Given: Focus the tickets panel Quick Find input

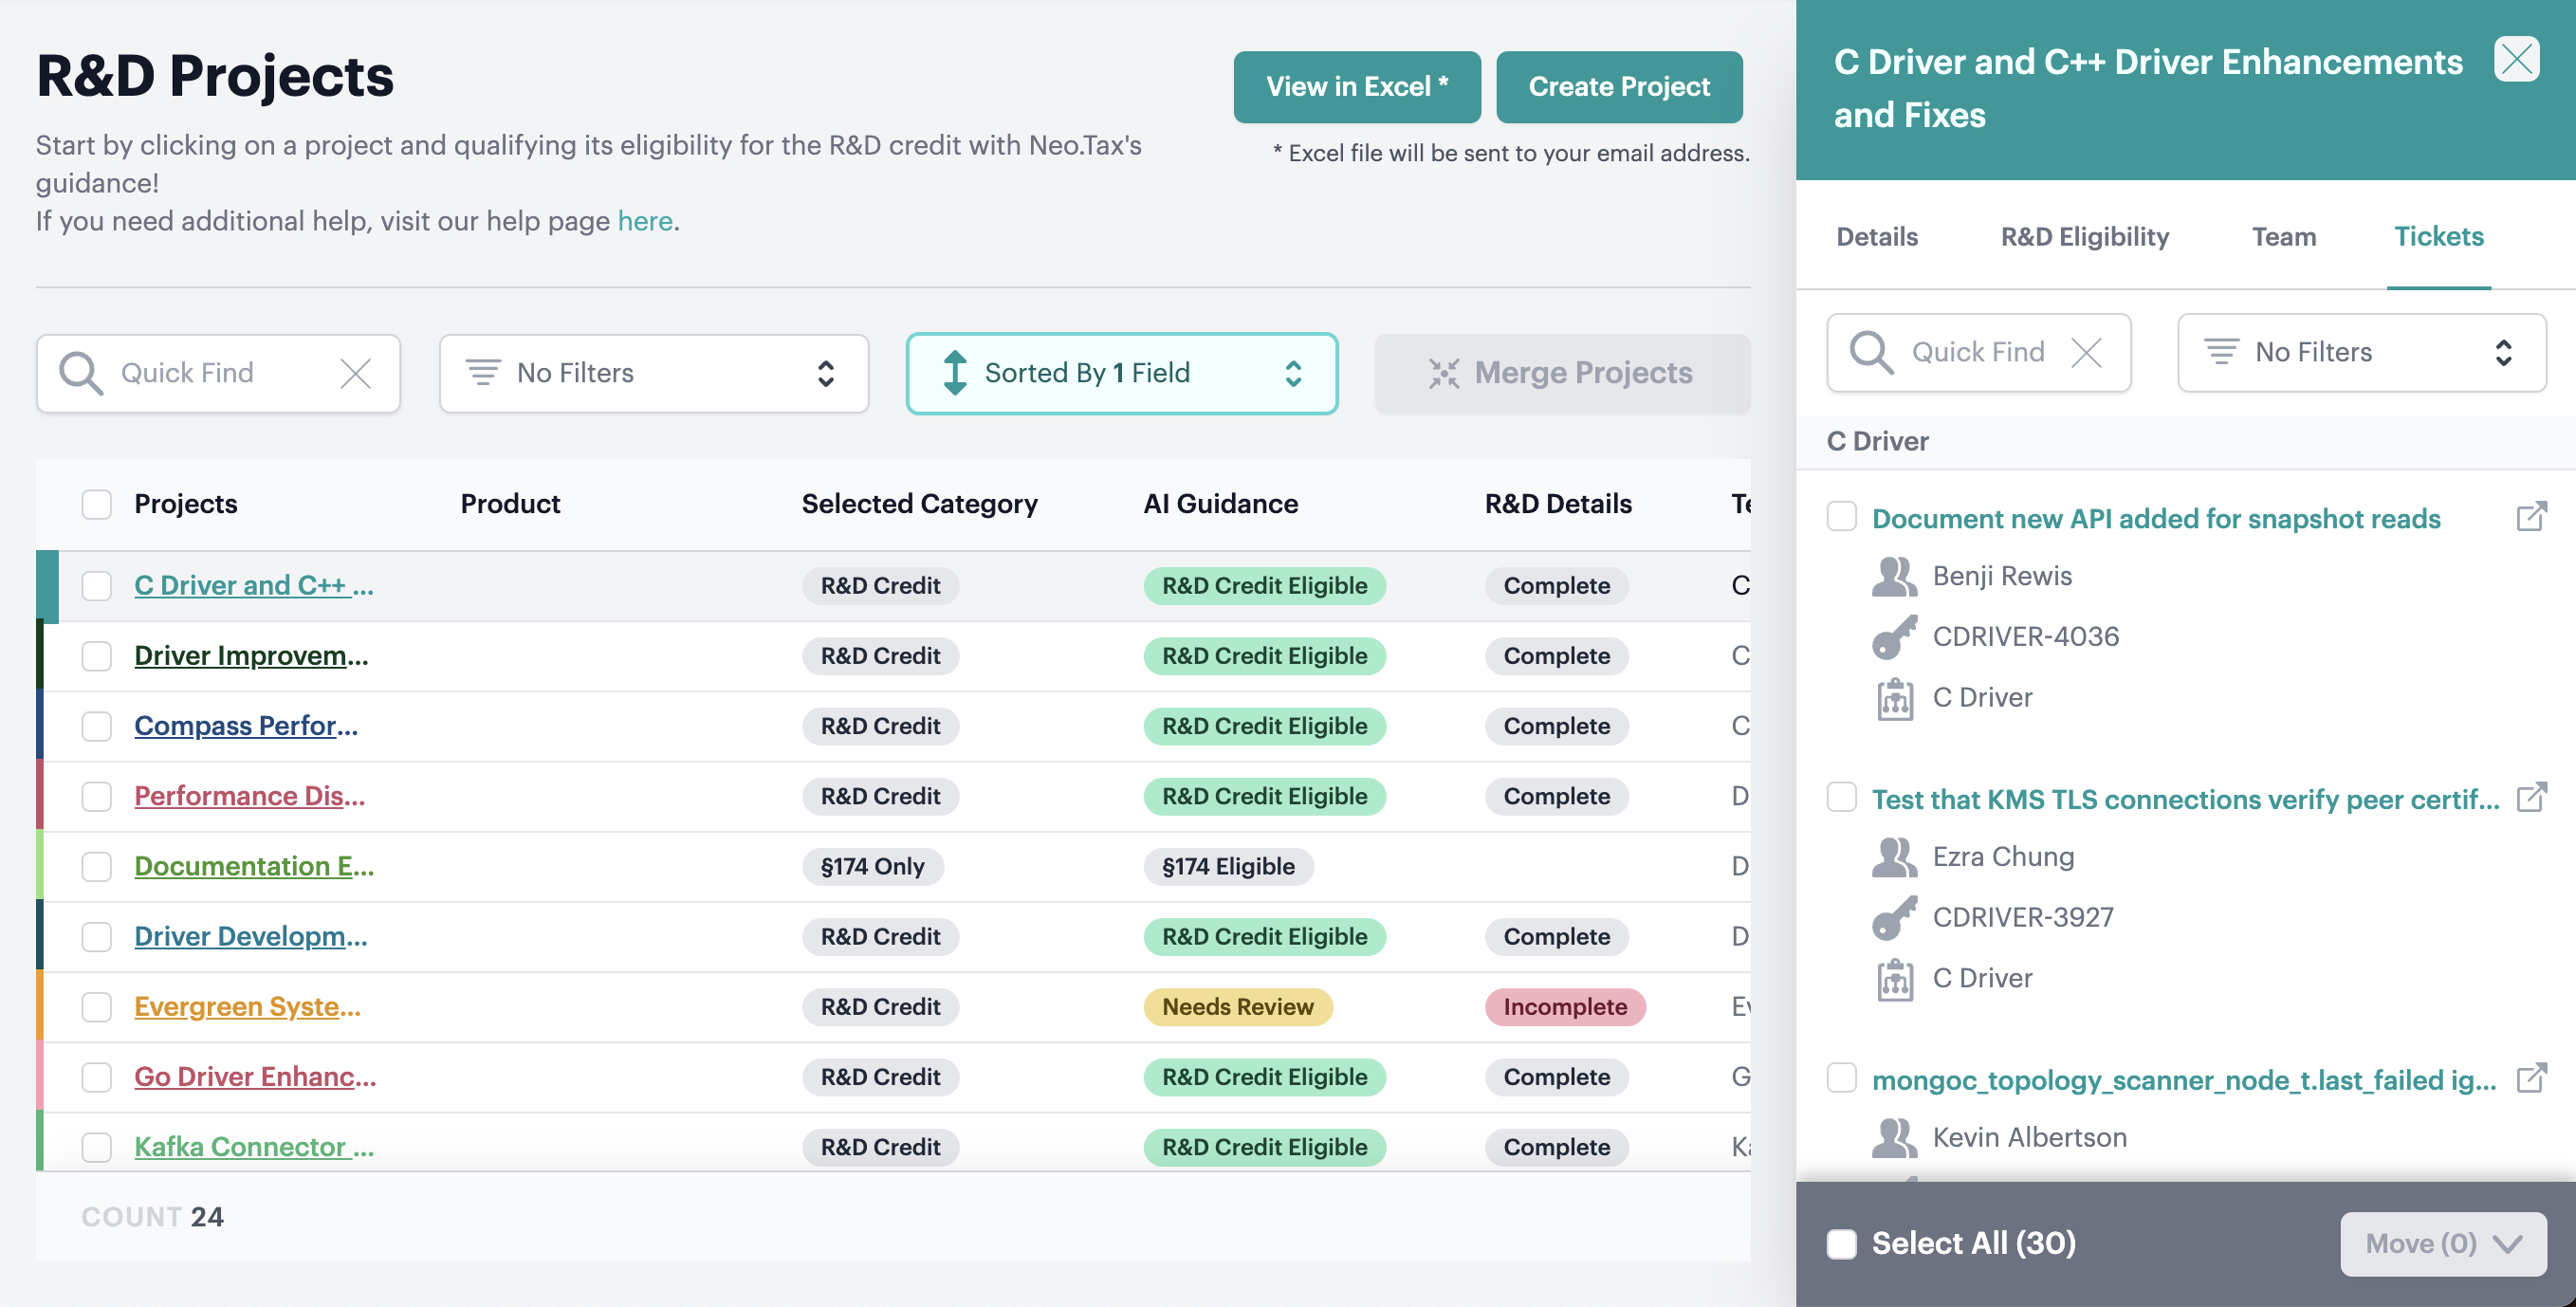Looking at the screenshot, I should (1979, 352).
